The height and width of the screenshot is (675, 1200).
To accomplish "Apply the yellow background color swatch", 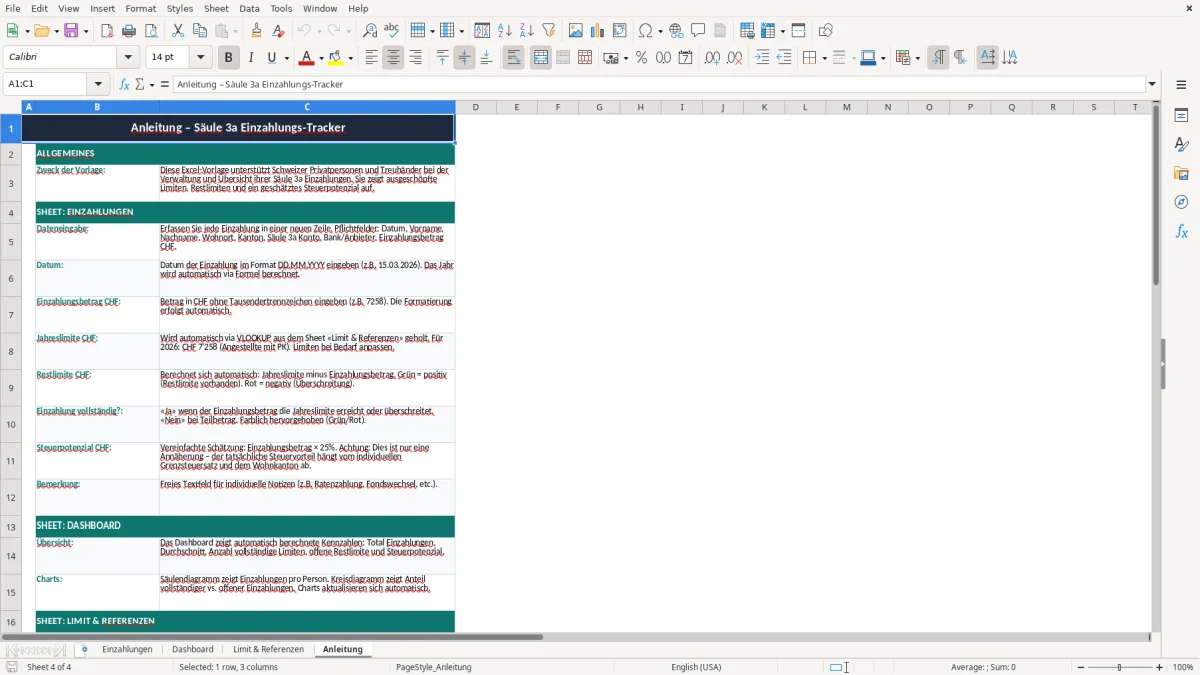I will pos(337,58).
